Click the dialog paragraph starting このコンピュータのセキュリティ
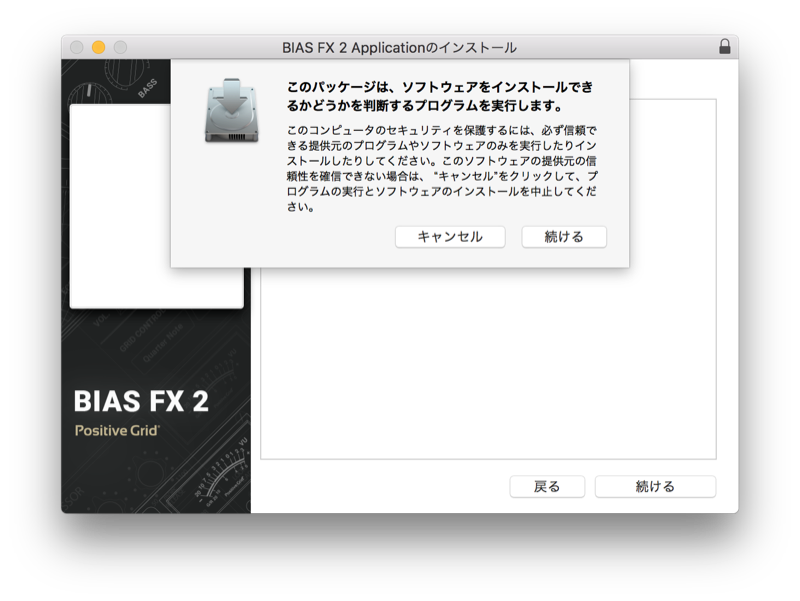Screen dimensions: 800x601 [442, 168]
